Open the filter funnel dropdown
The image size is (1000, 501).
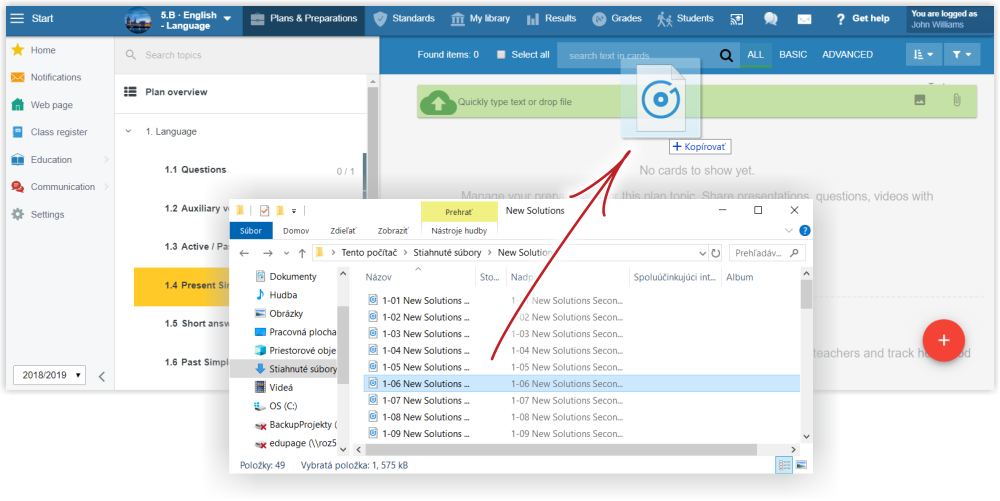click(x=961, y=55)
